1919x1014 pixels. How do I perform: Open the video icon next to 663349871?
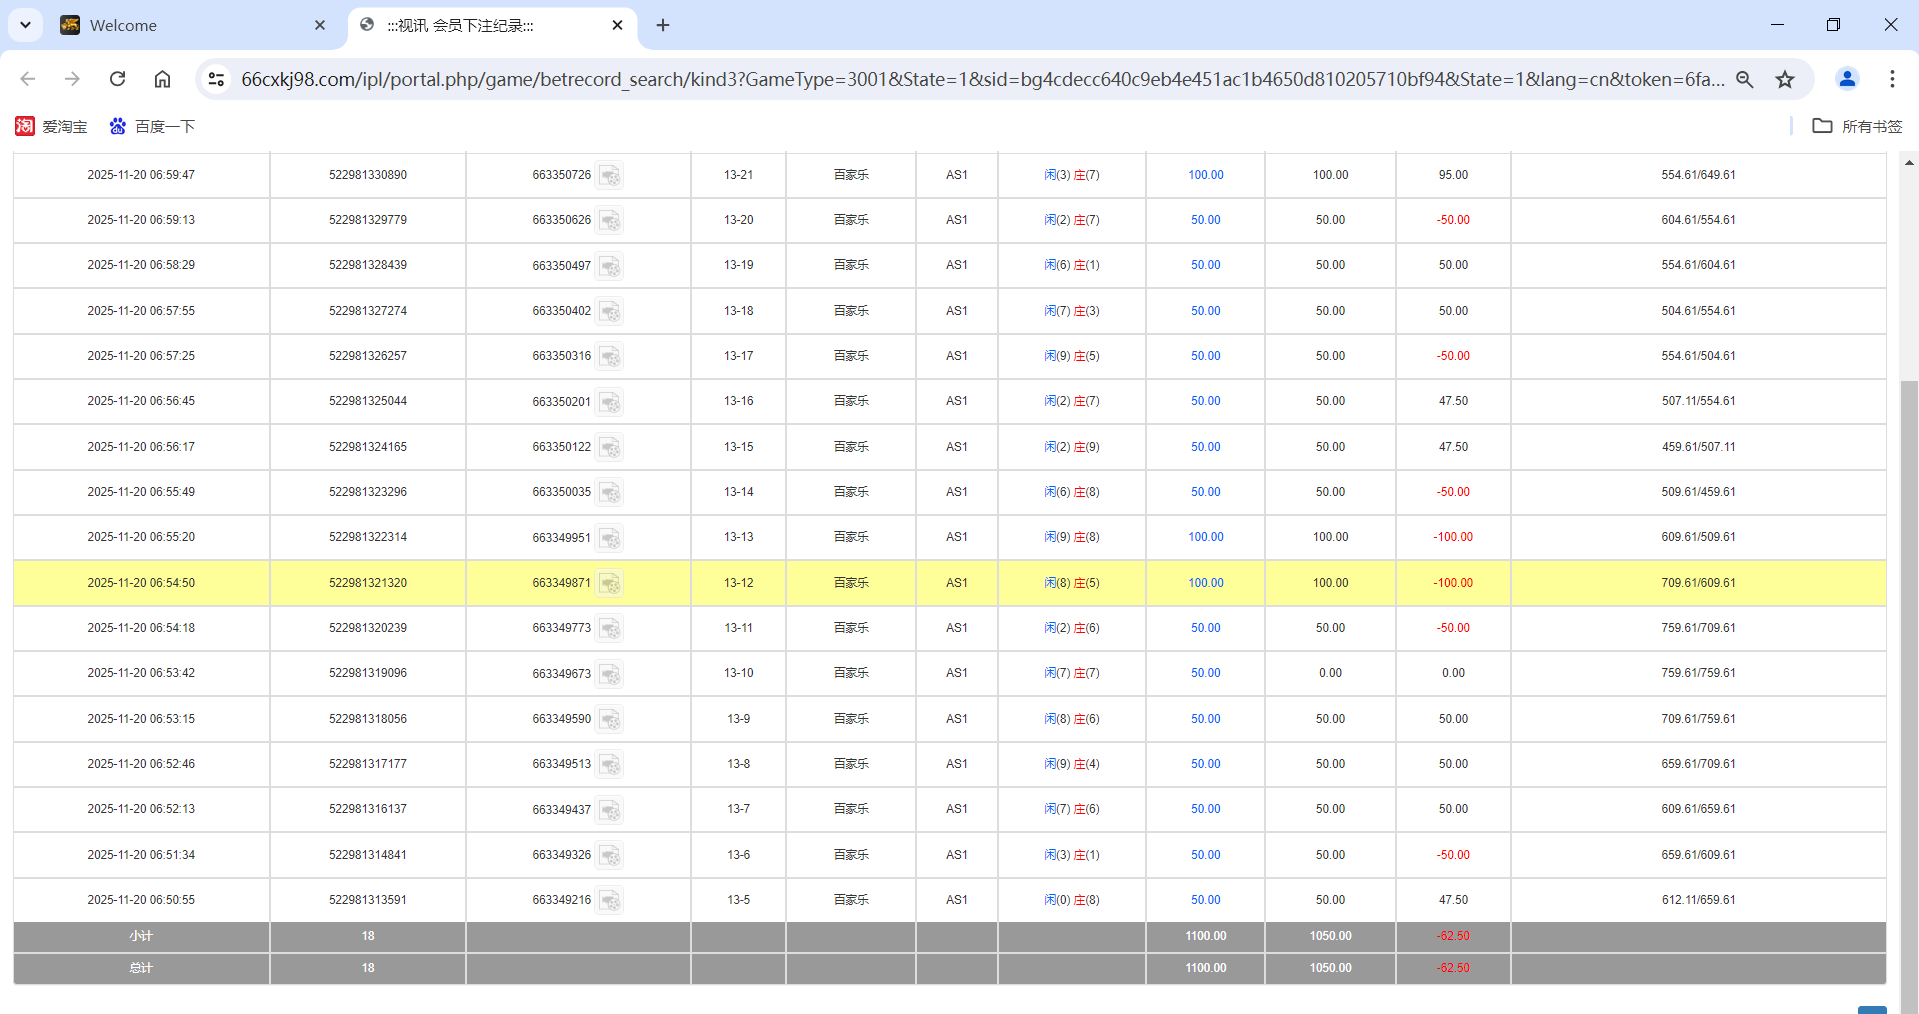coord(609,584)
